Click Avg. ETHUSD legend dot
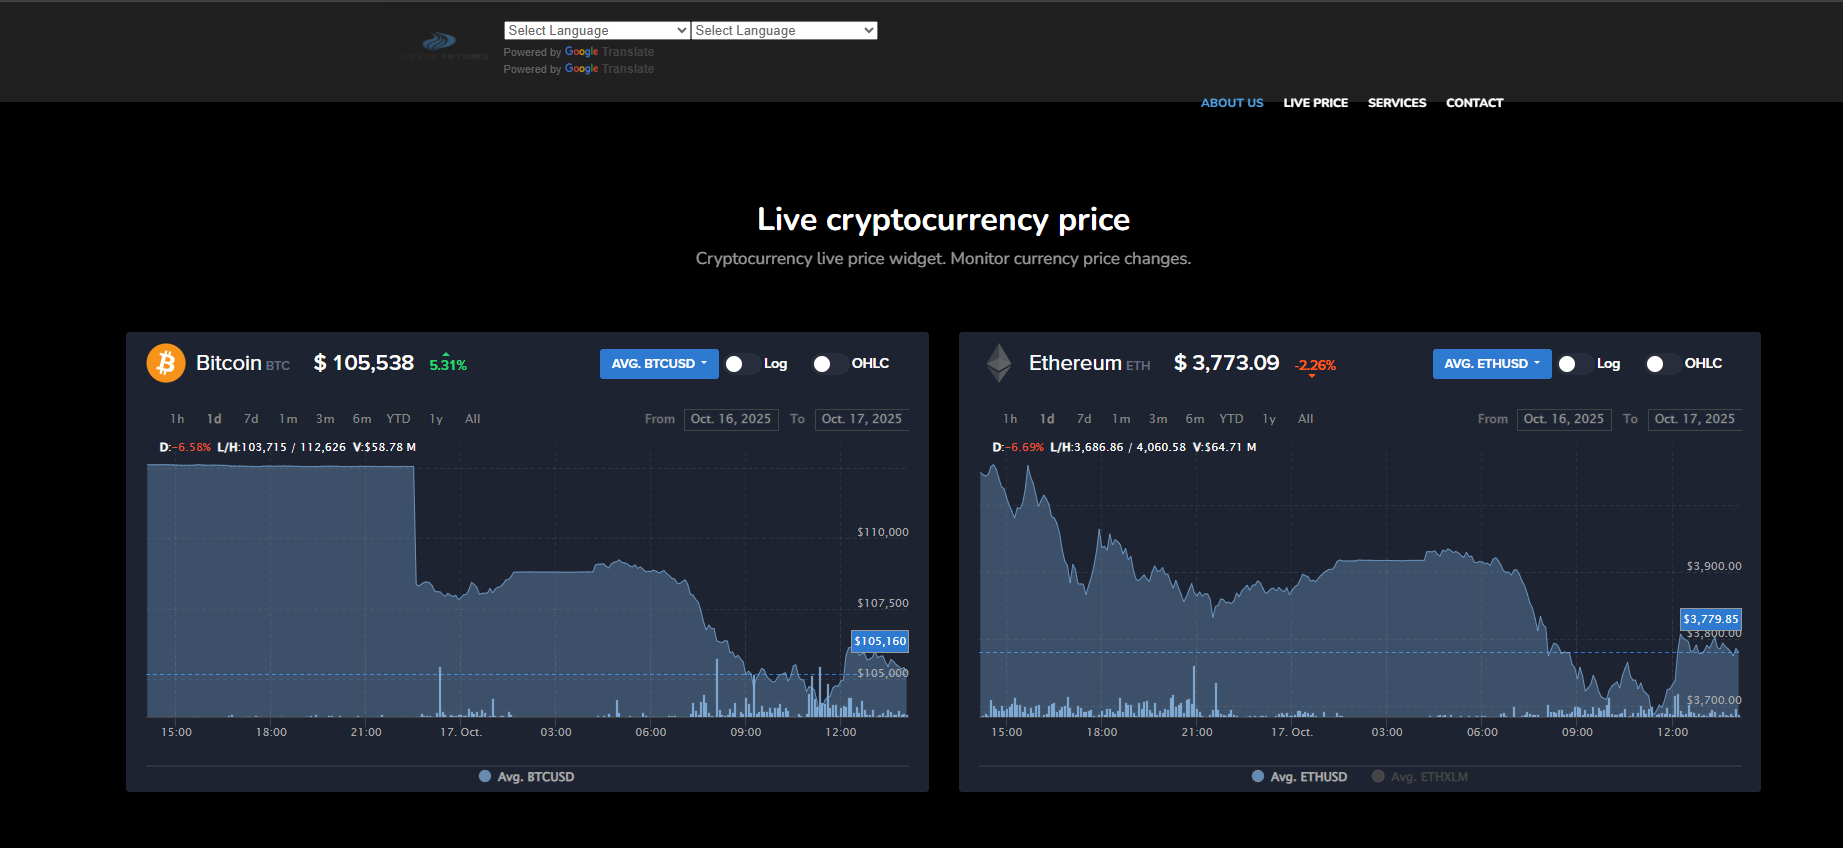1843x848 pixels. [x=1258, y=776]
